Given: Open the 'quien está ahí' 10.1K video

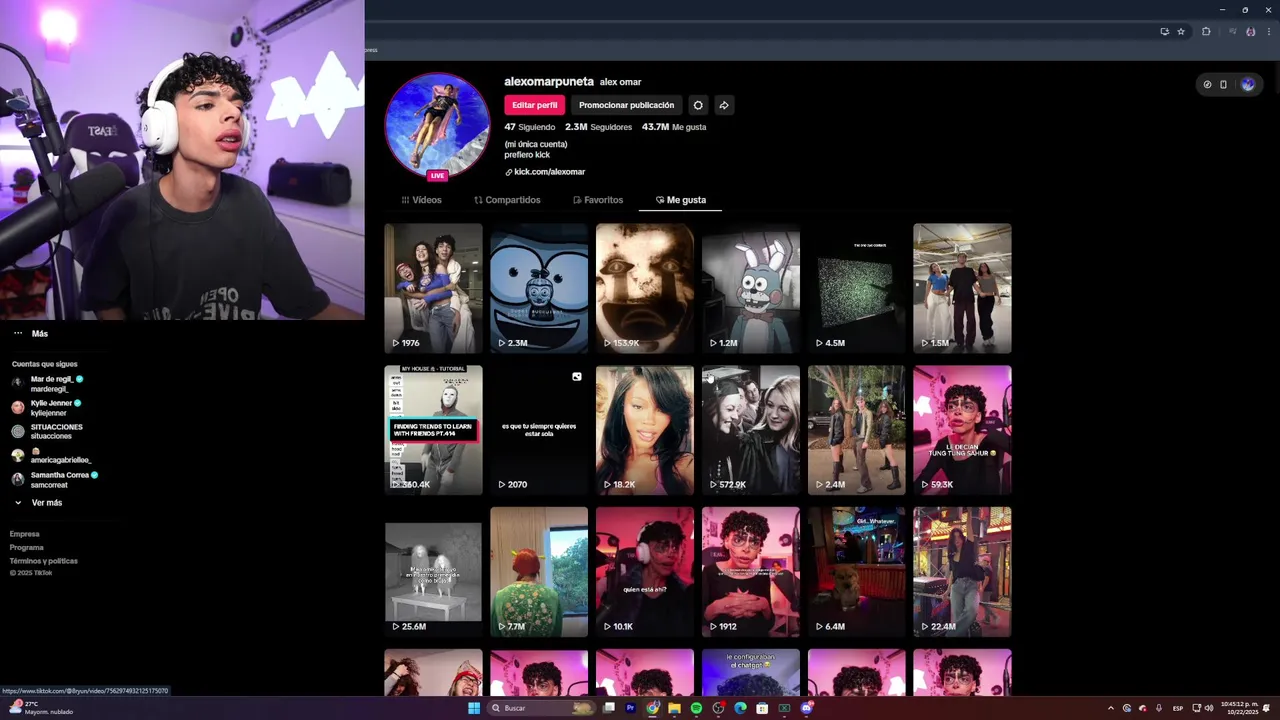Looking at the screenshot, I should click(645, 572).
